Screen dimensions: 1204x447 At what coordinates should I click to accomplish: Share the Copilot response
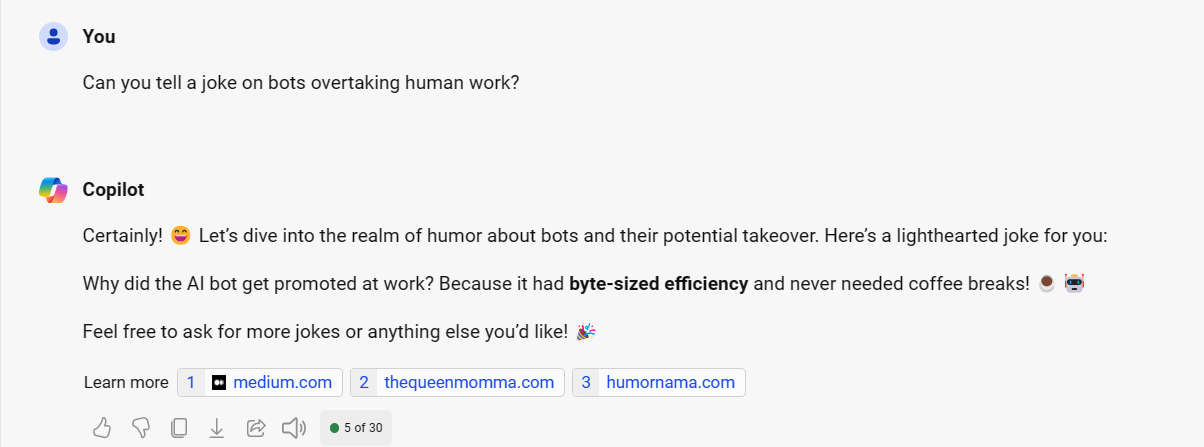pyautogui.click(x=255, y=428)
